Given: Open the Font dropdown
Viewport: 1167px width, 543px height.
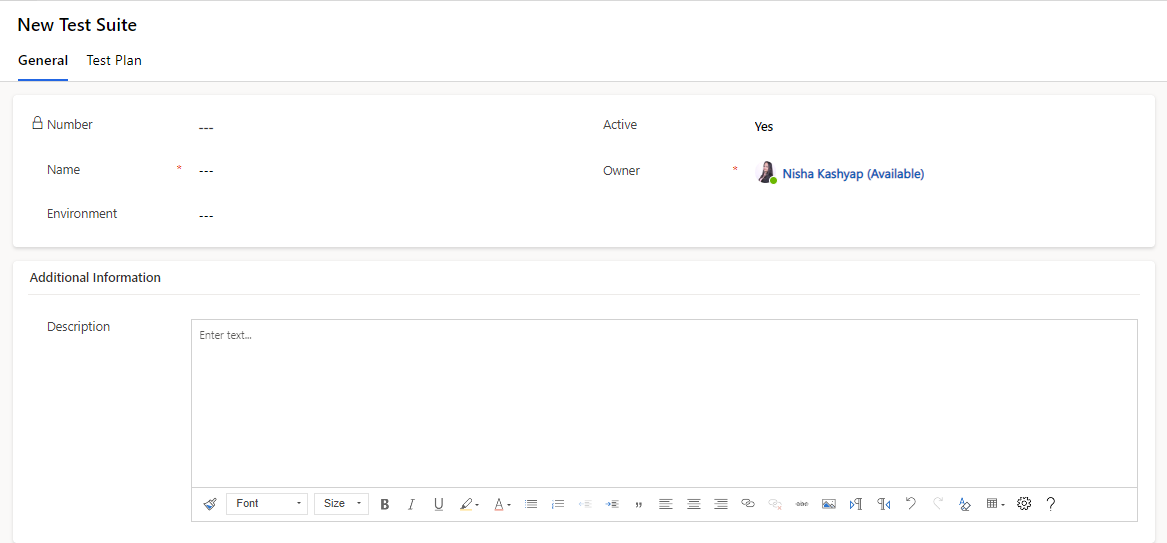Looking at the screenshot, I should 267,504.
